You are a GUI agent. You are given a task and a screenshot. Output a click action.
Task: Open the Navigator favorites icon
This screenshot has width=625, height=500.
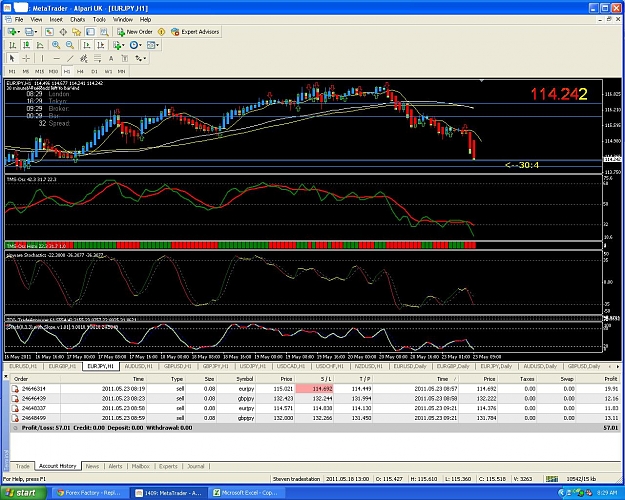point(77,31)
